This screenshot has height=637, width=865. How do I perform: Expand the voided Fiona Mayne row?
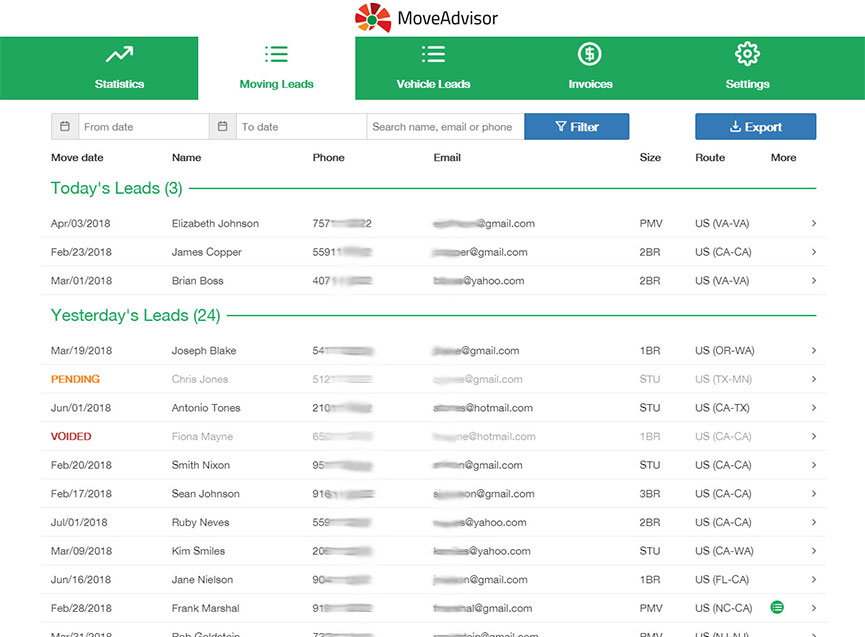click(x=814, y=437)
